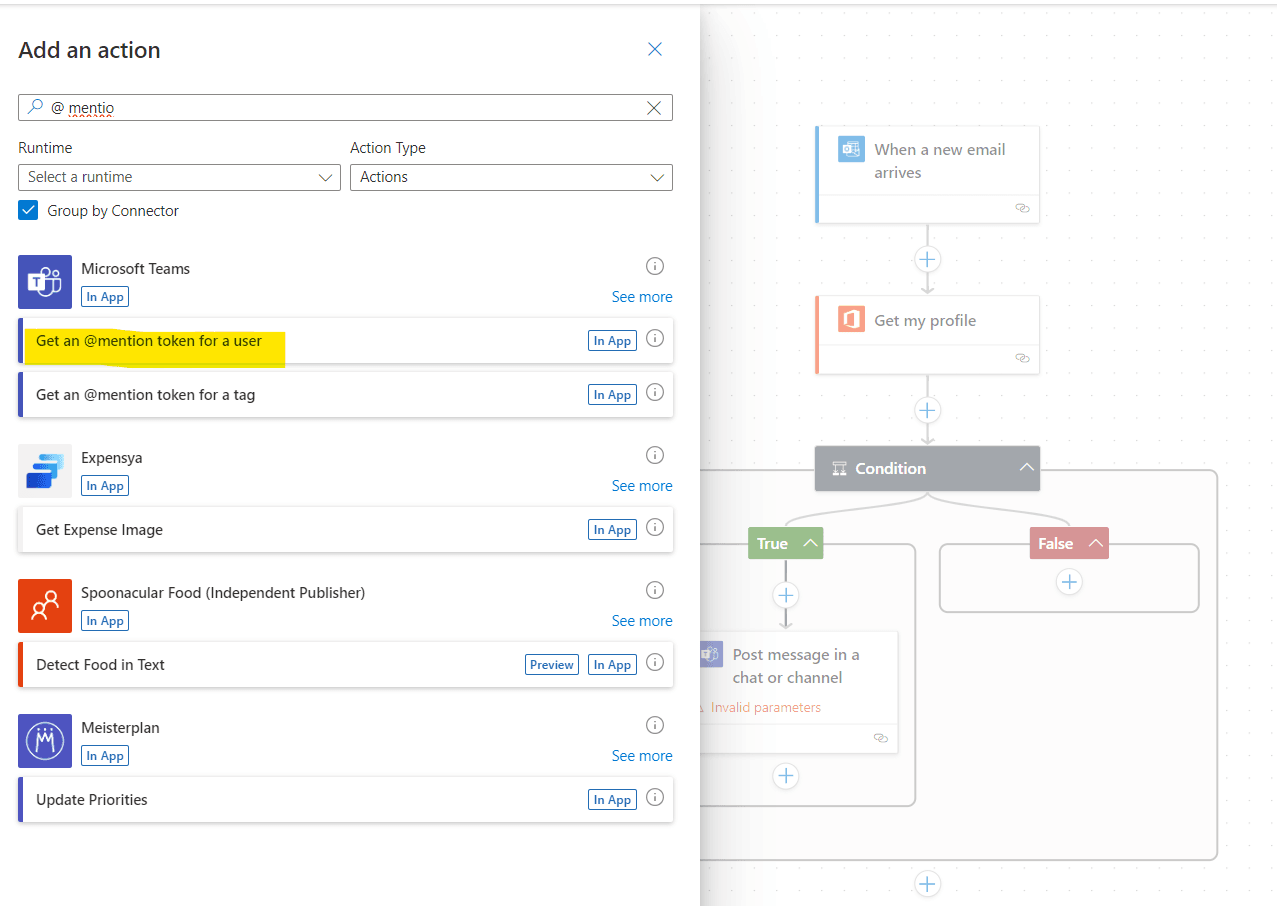Click See more under Spoonacular Food
The width and height of the screenshot is (1277, 906).
pos(641,621)
